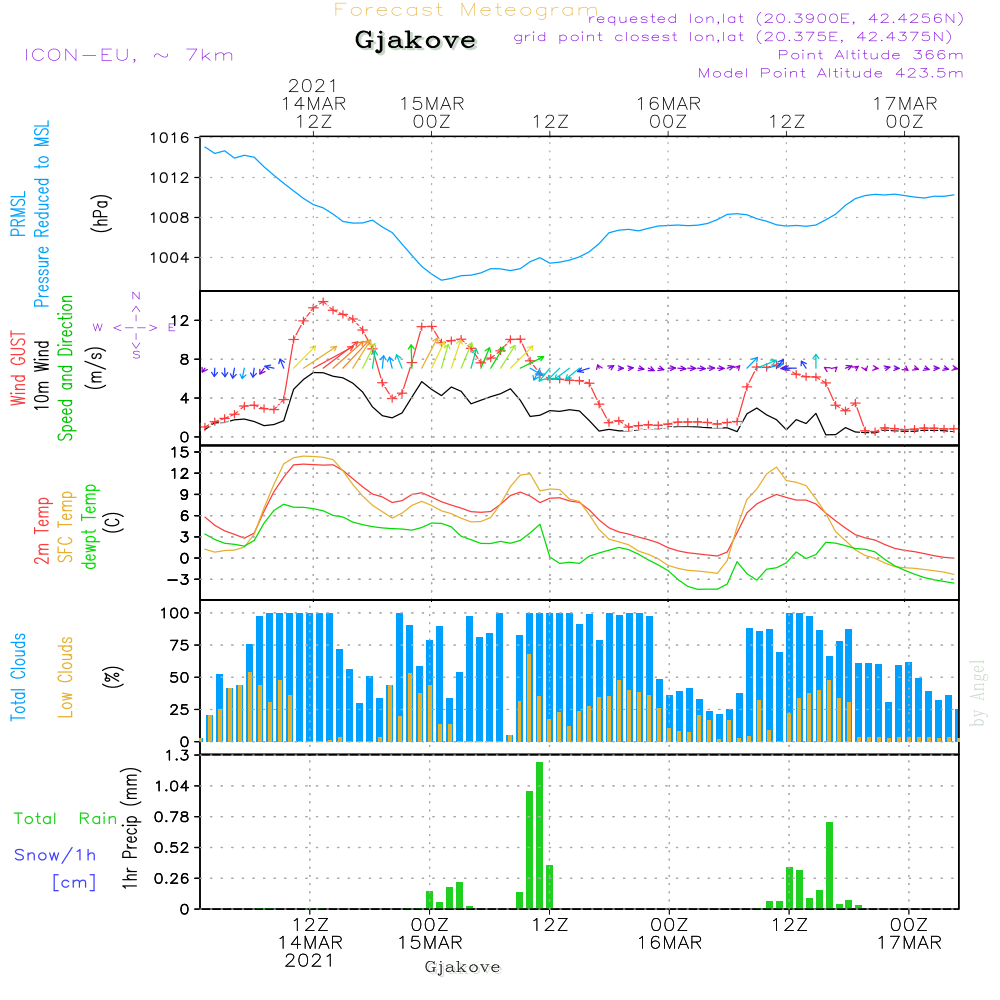Click the '0.78' precipitation axis tick
Viewport: 1000px width, 1000px height.
coord(172,817)
